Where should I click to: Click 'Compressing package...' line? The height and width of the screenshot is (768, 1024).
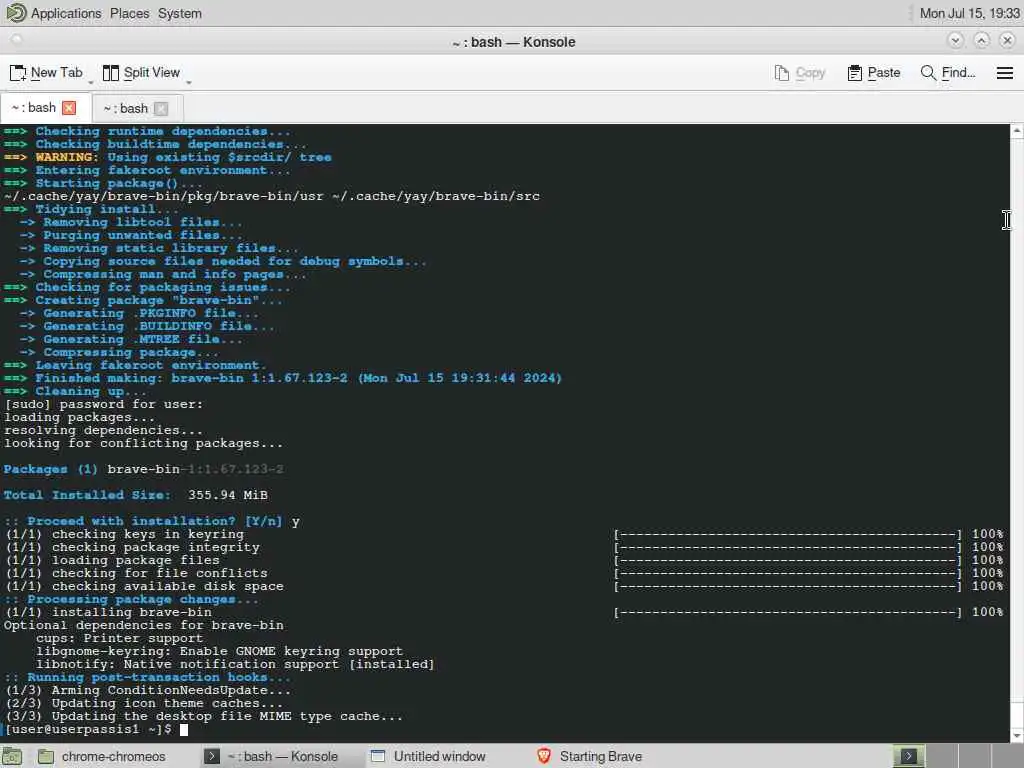[120, 353]
